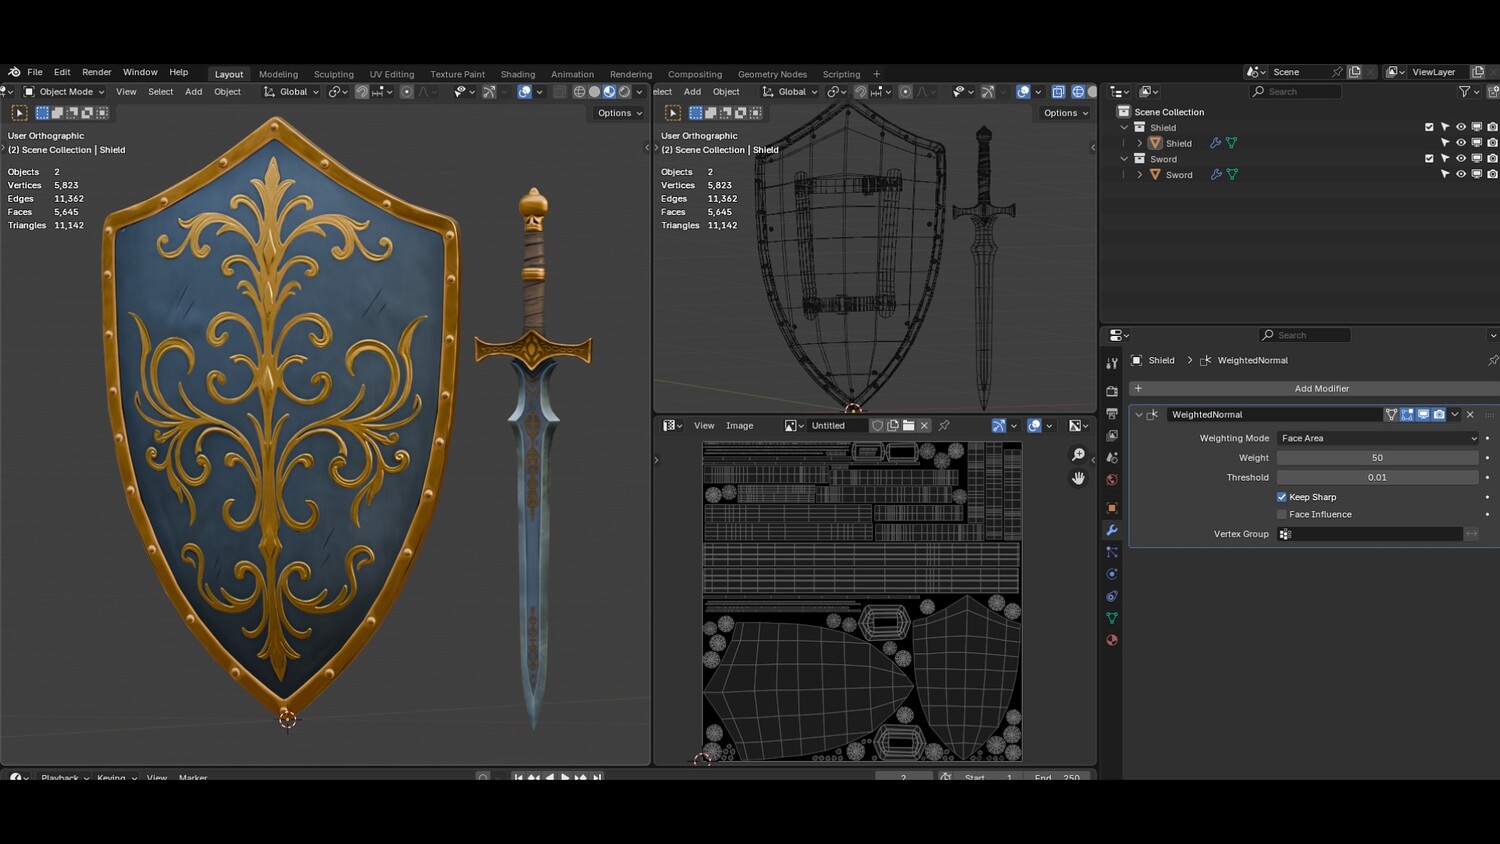Click the open image folder icon in UV editor
The image size is (1500, 844).
pos(908,426)
